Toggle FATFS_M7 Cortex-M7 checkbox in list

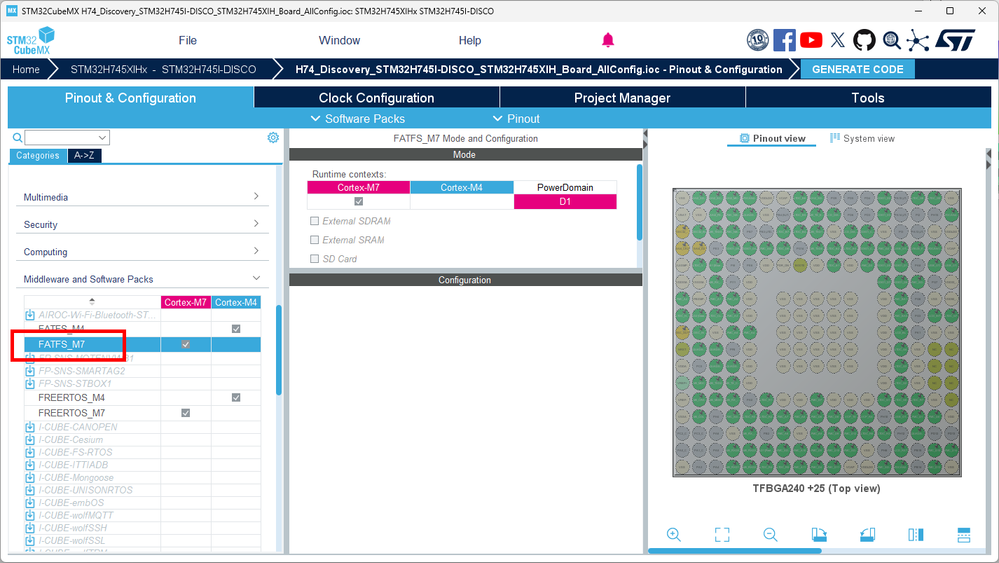coord(185,344)
